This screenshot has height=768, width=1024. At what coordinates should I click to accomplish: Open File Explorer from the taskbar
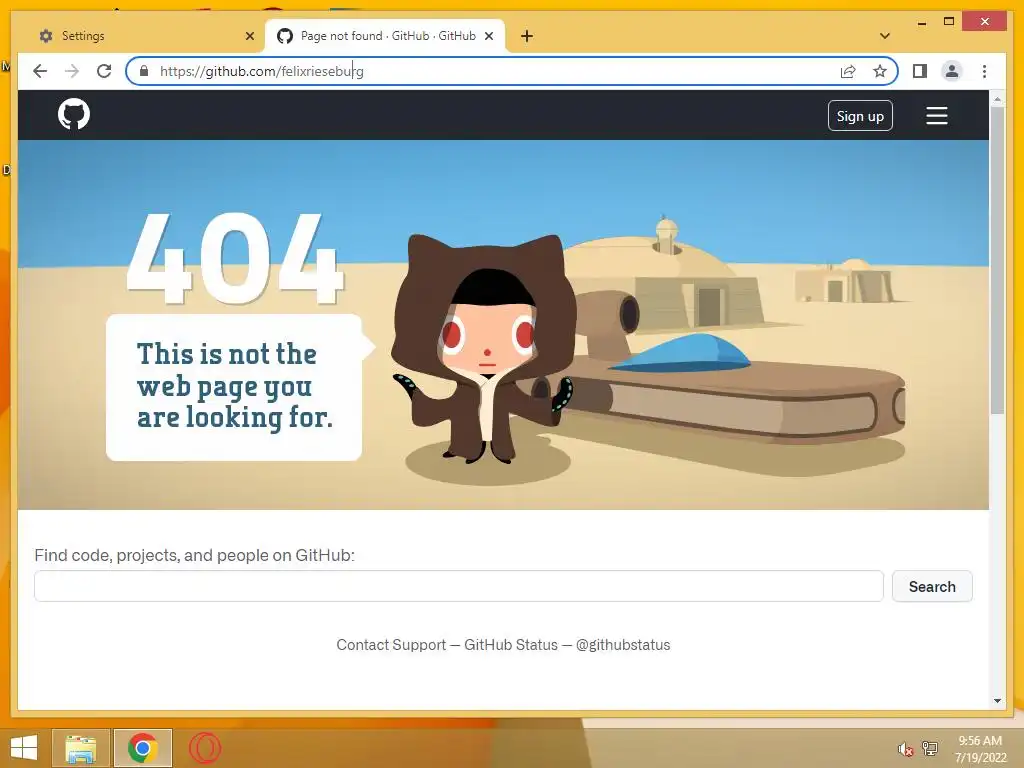point(80,748)
